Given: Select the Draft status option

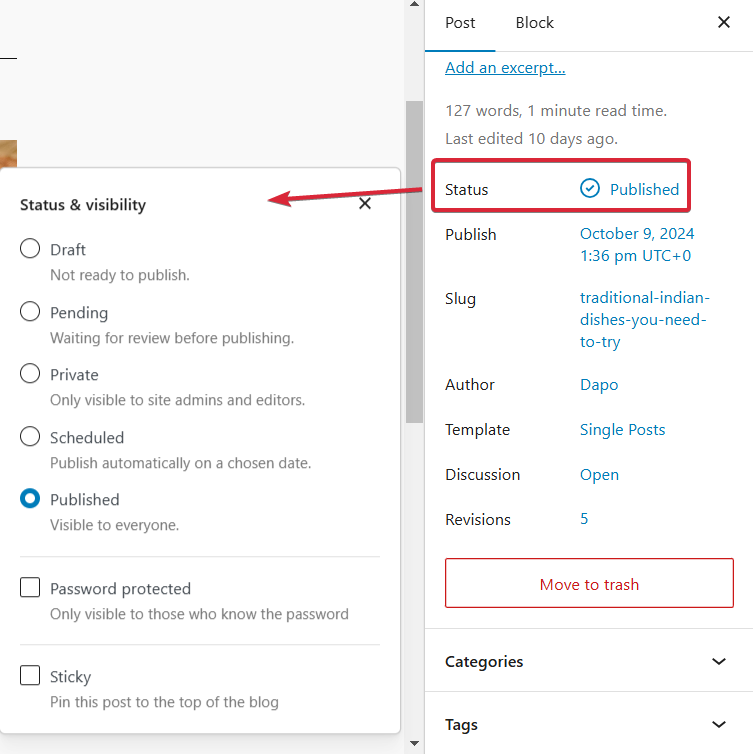Looking at the screenshot, I should tap(31, 249).
